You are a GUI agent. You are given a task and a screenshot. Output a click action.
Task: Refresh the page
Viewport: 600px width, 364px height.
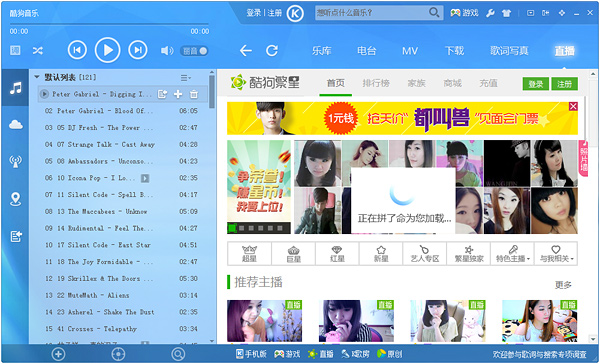click(272, 51)
